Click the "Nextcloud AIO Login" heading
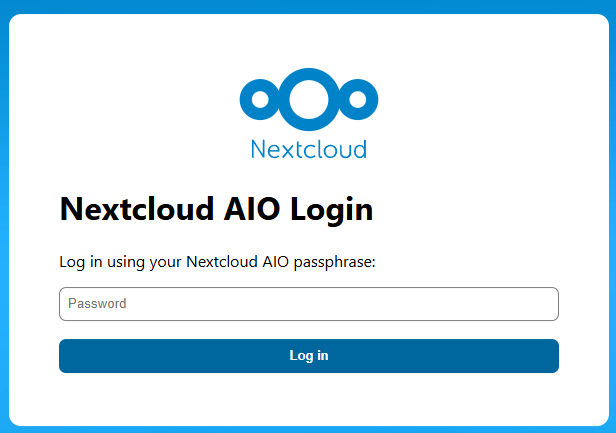Image resolution: width=616 pixels, height=433 pixels. coord(216,210)
